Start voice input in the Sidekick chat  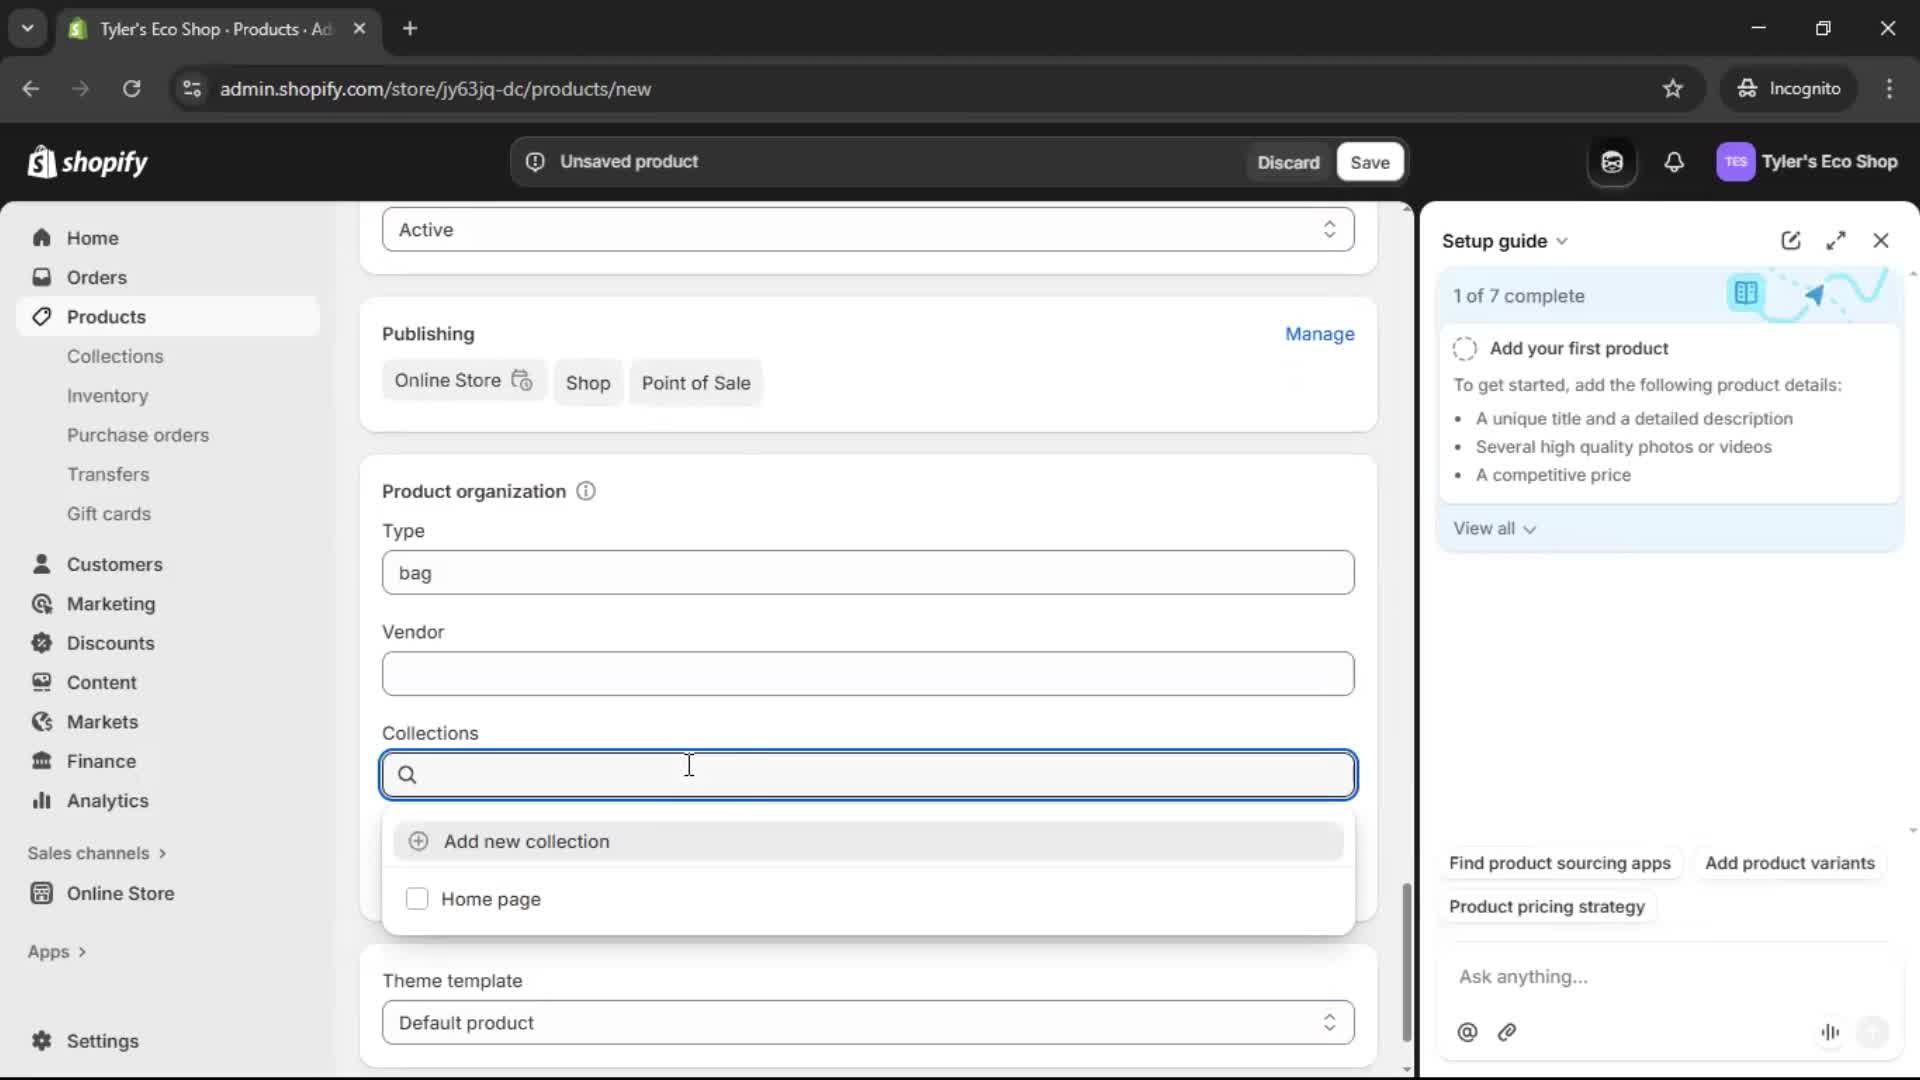click(x=1830, y=1032)
